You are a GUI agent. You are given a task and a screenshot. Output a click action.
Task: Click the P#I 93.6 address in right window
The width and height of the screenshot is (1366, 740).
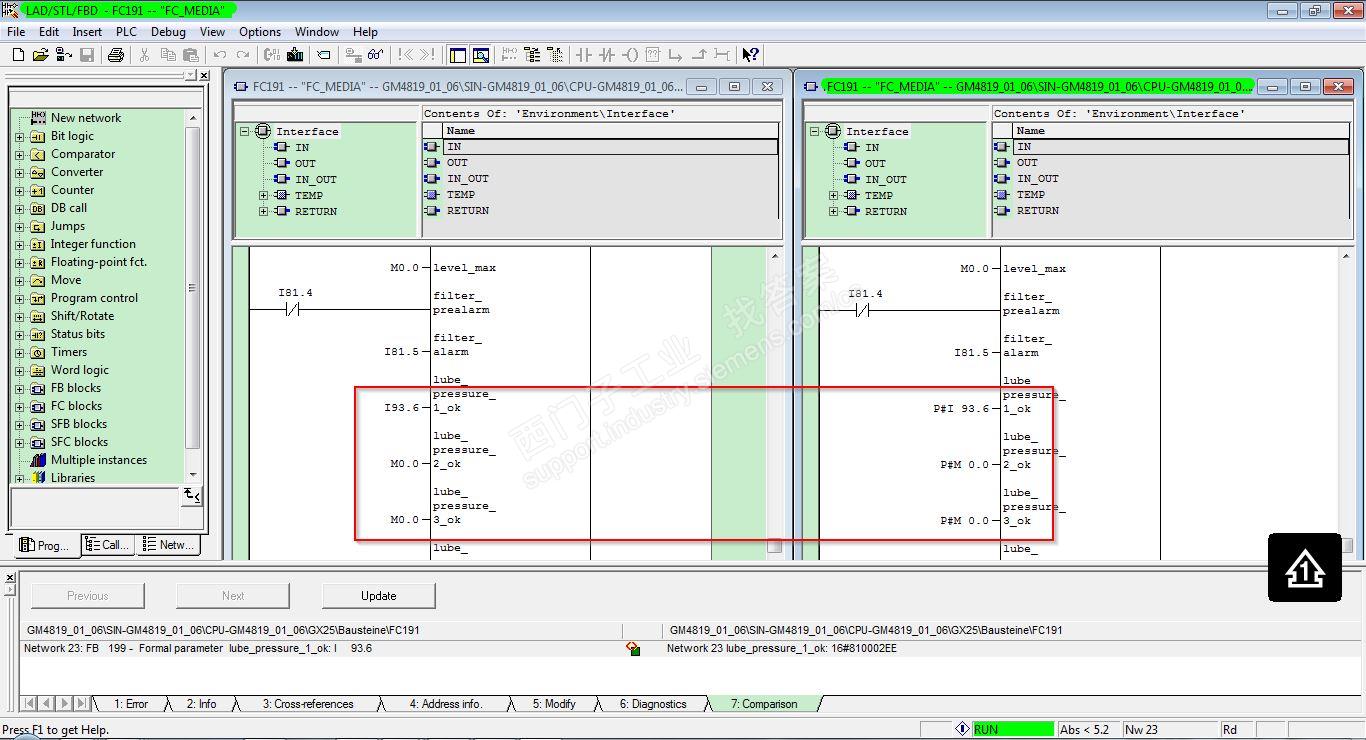click(961, 409)
